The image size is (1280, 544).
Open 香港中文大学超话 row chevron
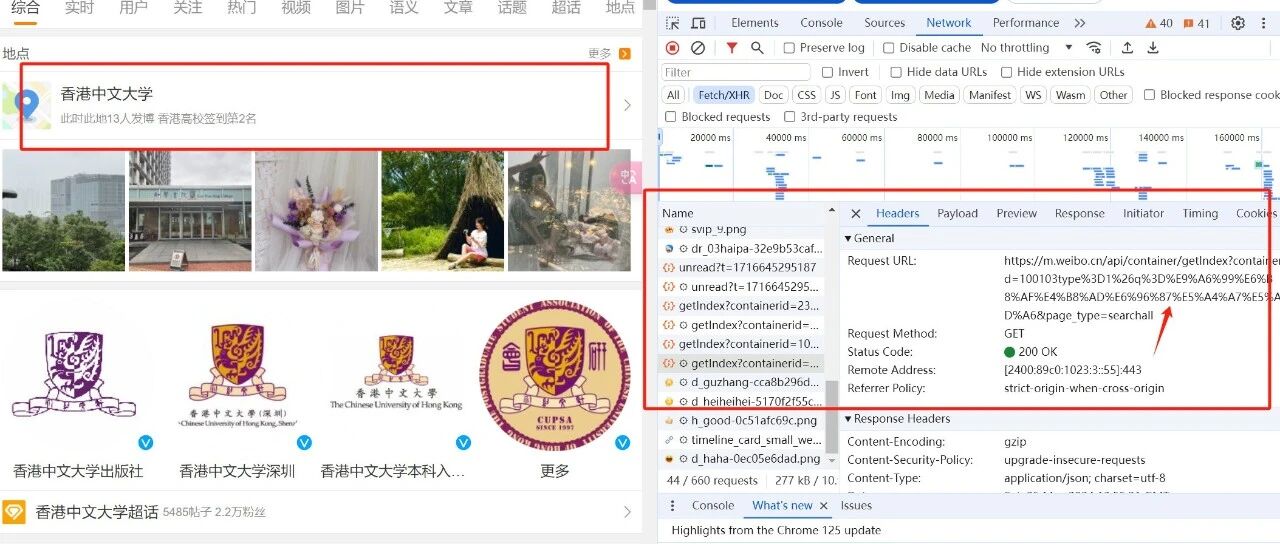(627, 512)
